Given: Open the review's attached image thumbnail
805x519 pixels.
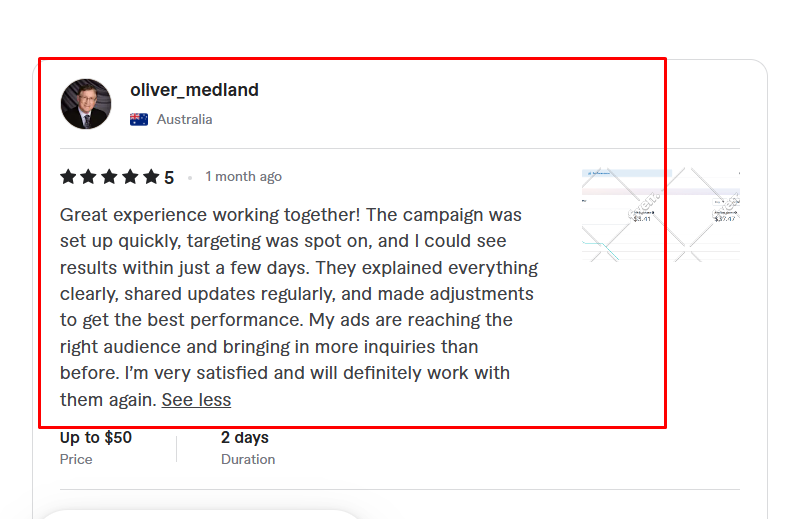Looking at the screenshot, I should (660, 214).
